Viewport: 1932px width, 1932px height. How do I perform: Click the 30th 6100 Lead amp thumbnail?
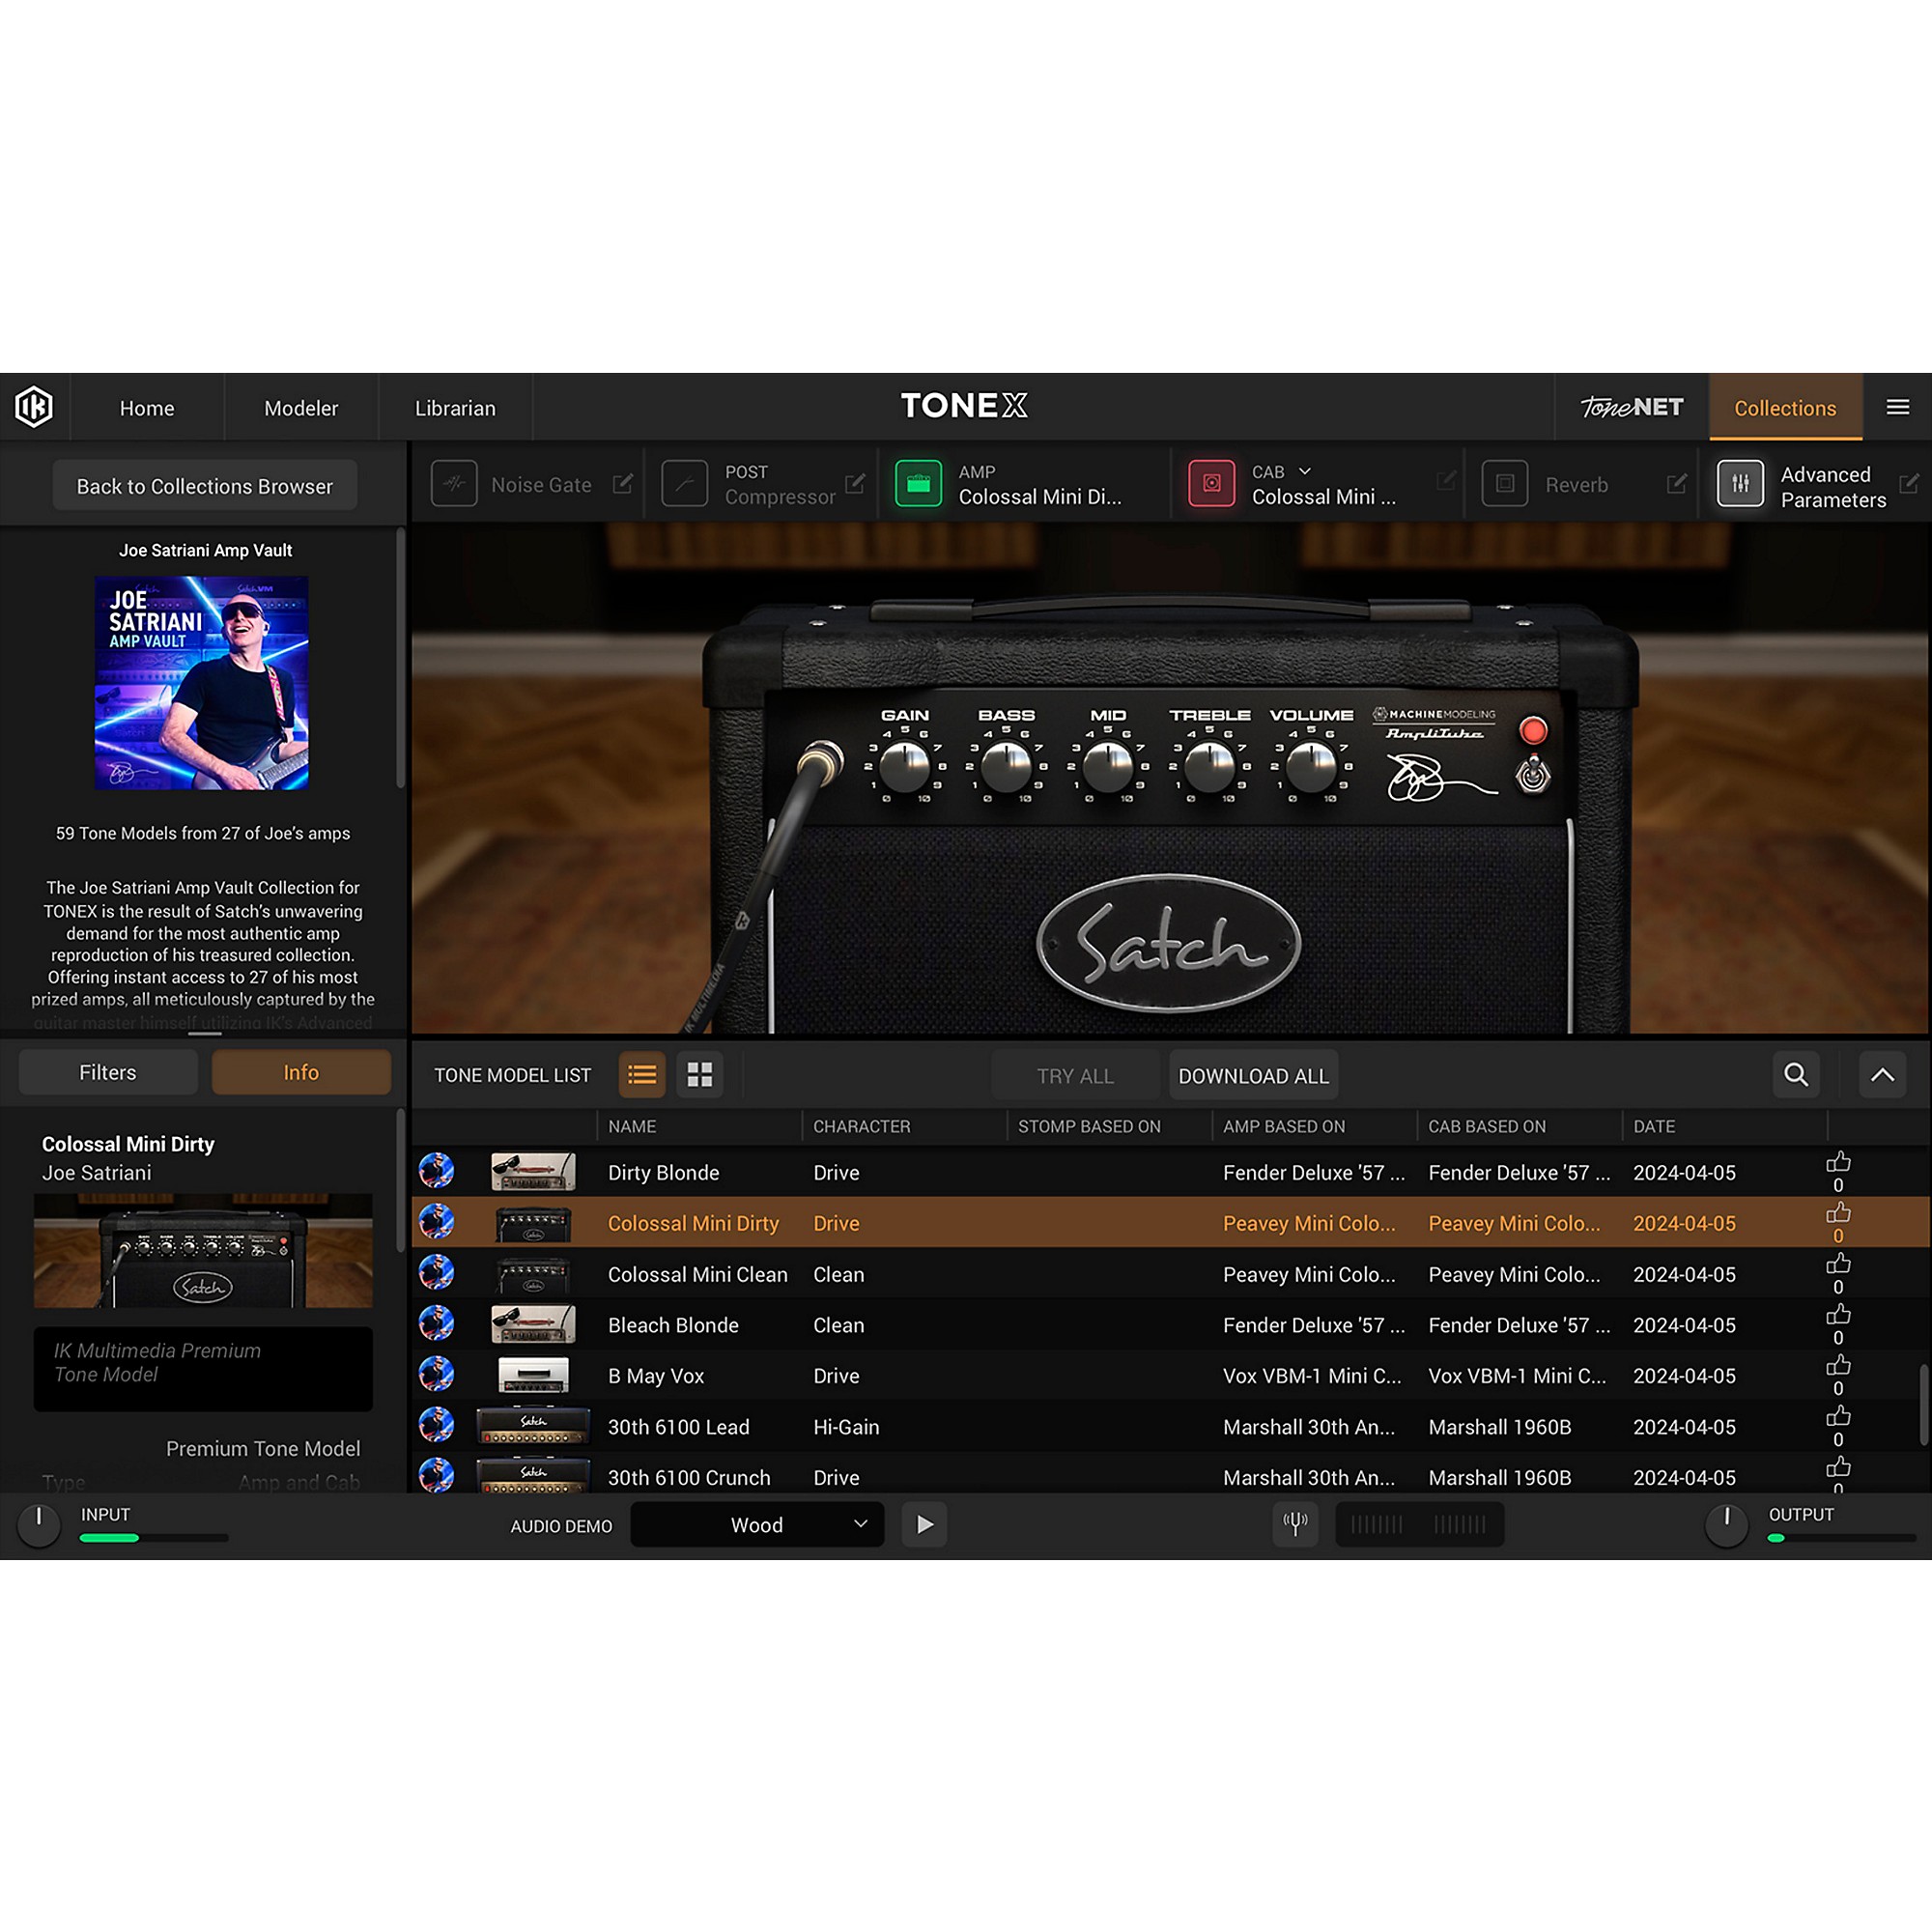tap(533, 1426)
